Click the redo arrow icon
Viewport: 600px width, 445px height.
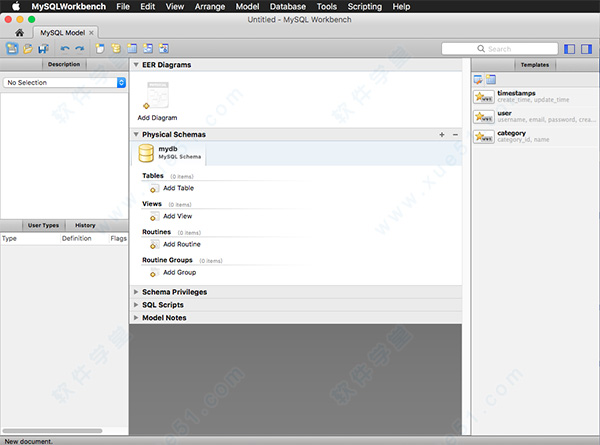click(x=80, y=49)
